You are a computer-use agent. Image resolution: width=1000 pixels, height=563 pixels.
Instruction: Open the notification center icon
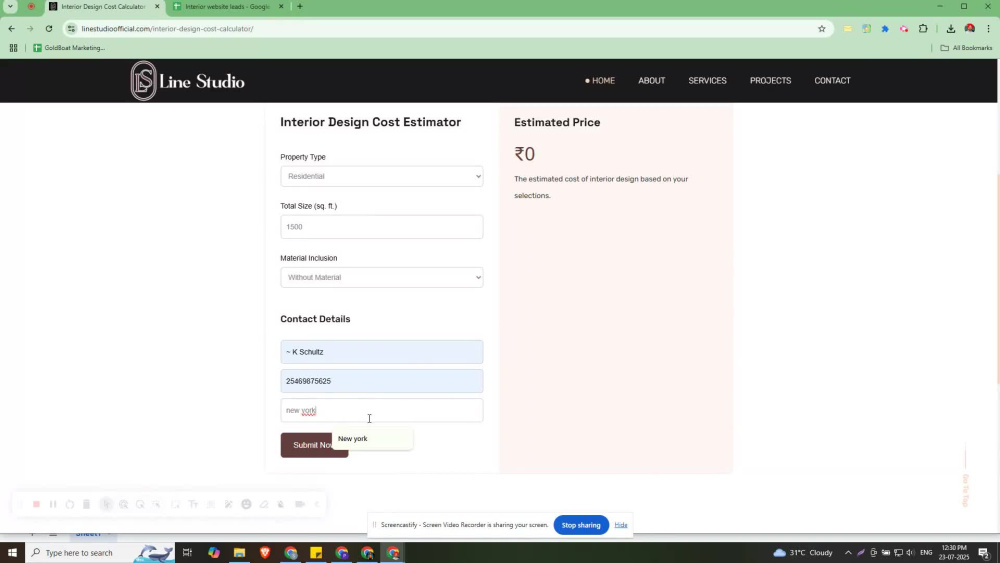[x=984, y=553]
